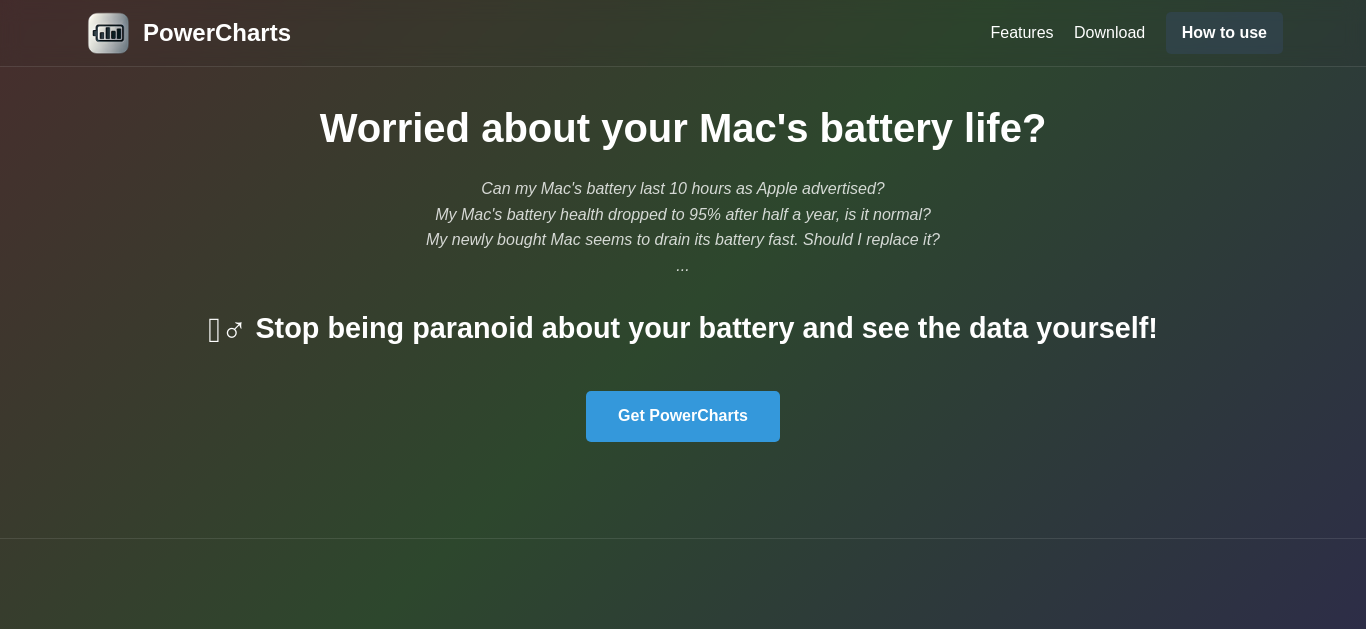Click the line about newly bought Mac draining
Image resolution: width=1366 pixels, height=629 pixels.
683,240
